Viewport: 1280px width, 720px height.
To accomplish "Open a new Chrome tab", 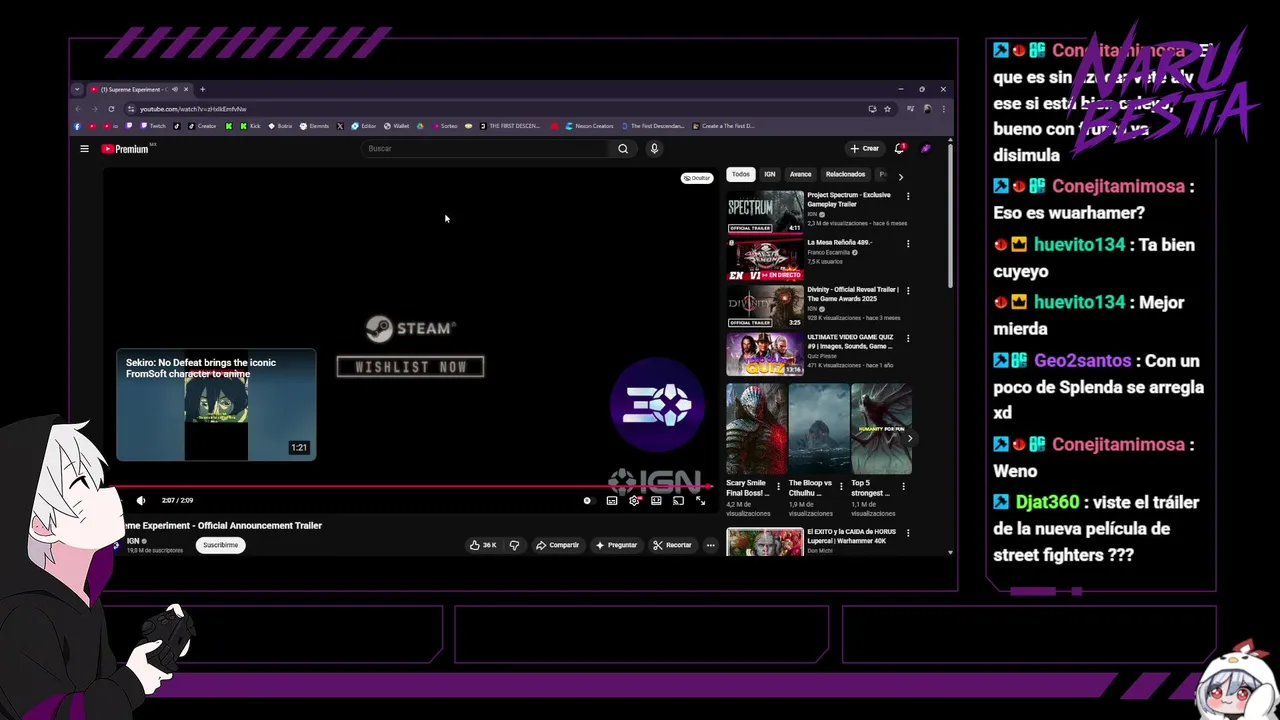I will 202,89.
